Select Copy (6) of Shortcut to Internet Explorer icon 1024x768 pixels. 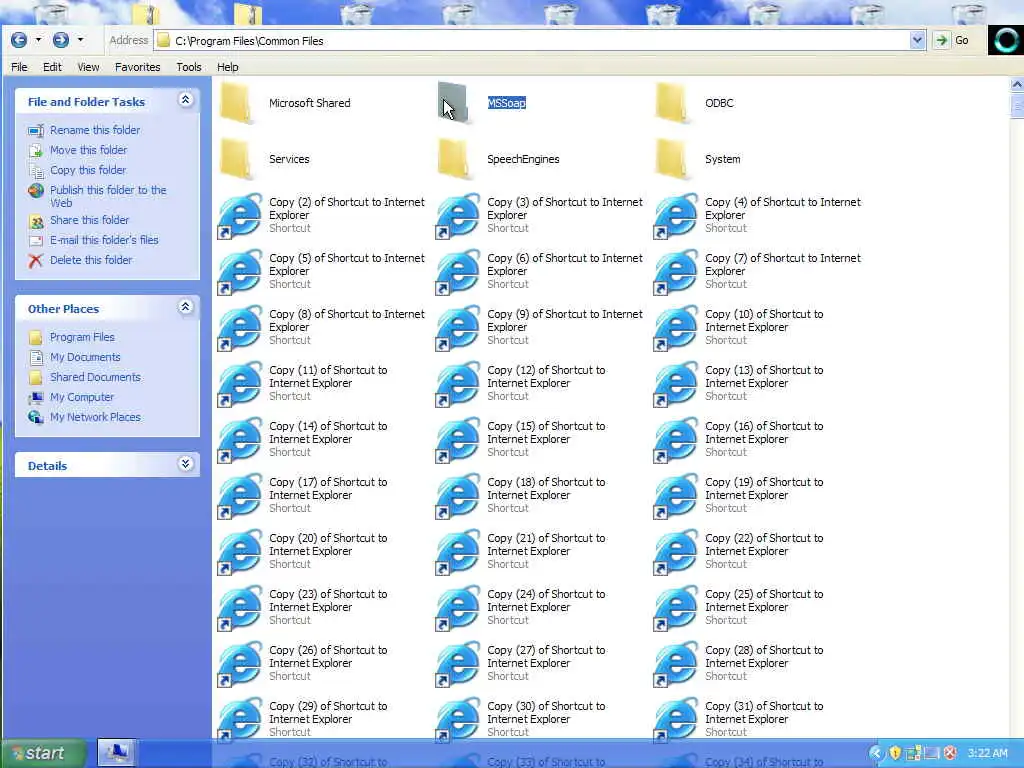(x=458, y=272)
